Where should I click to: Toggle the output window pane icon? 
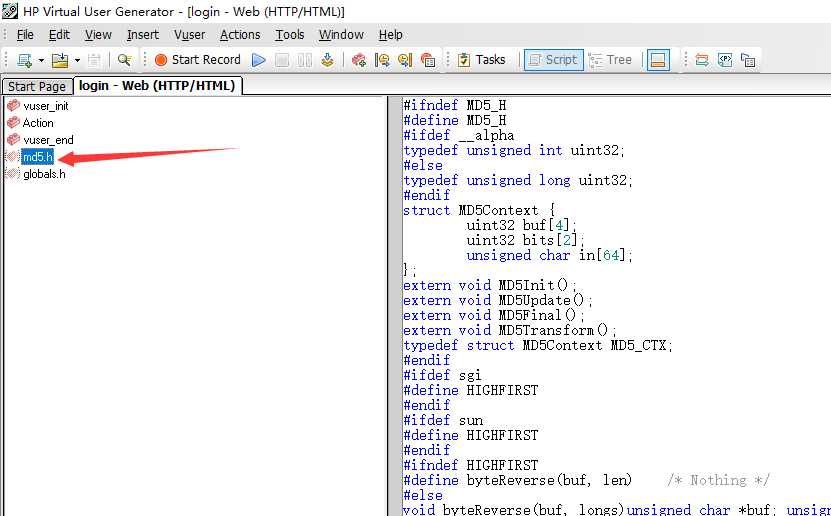(x=658, y=60)
